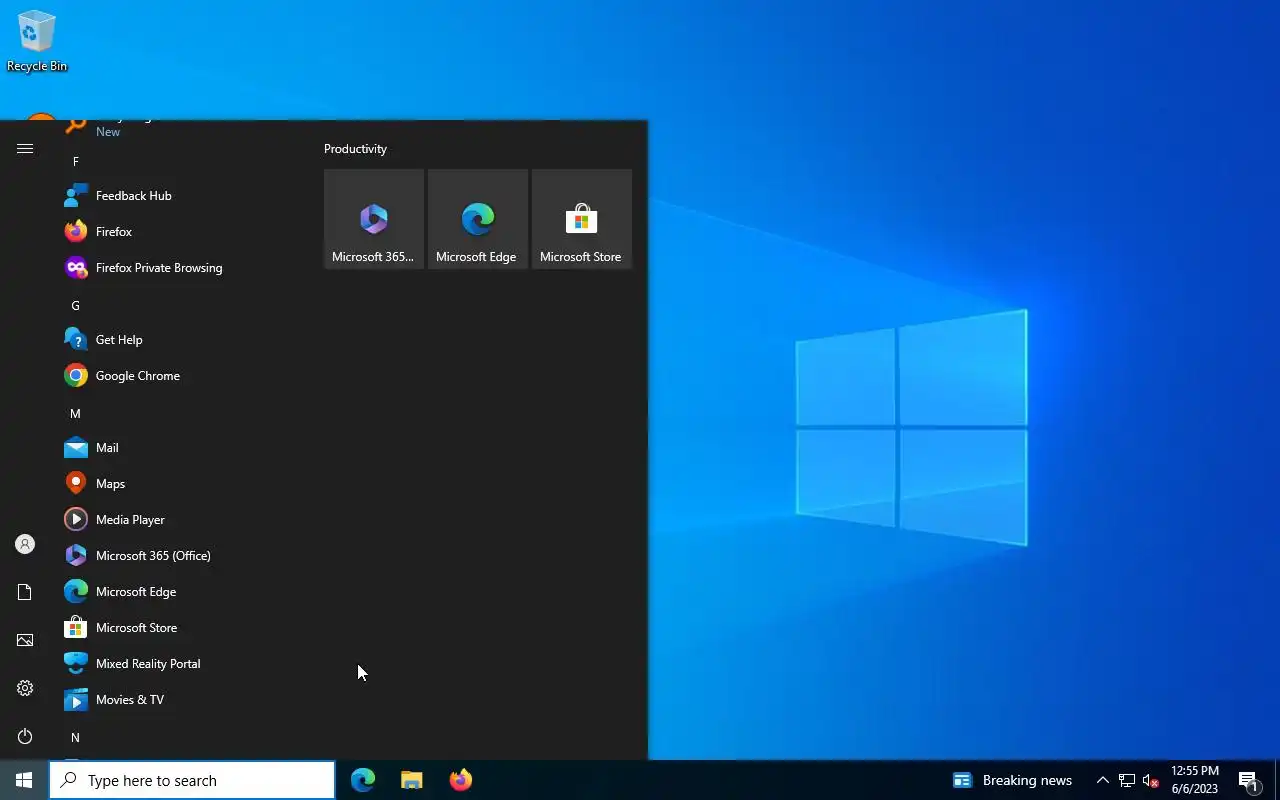Show hidden system tray icons
Viewport: 1280px width, 800px height.
pos(1103,780)
